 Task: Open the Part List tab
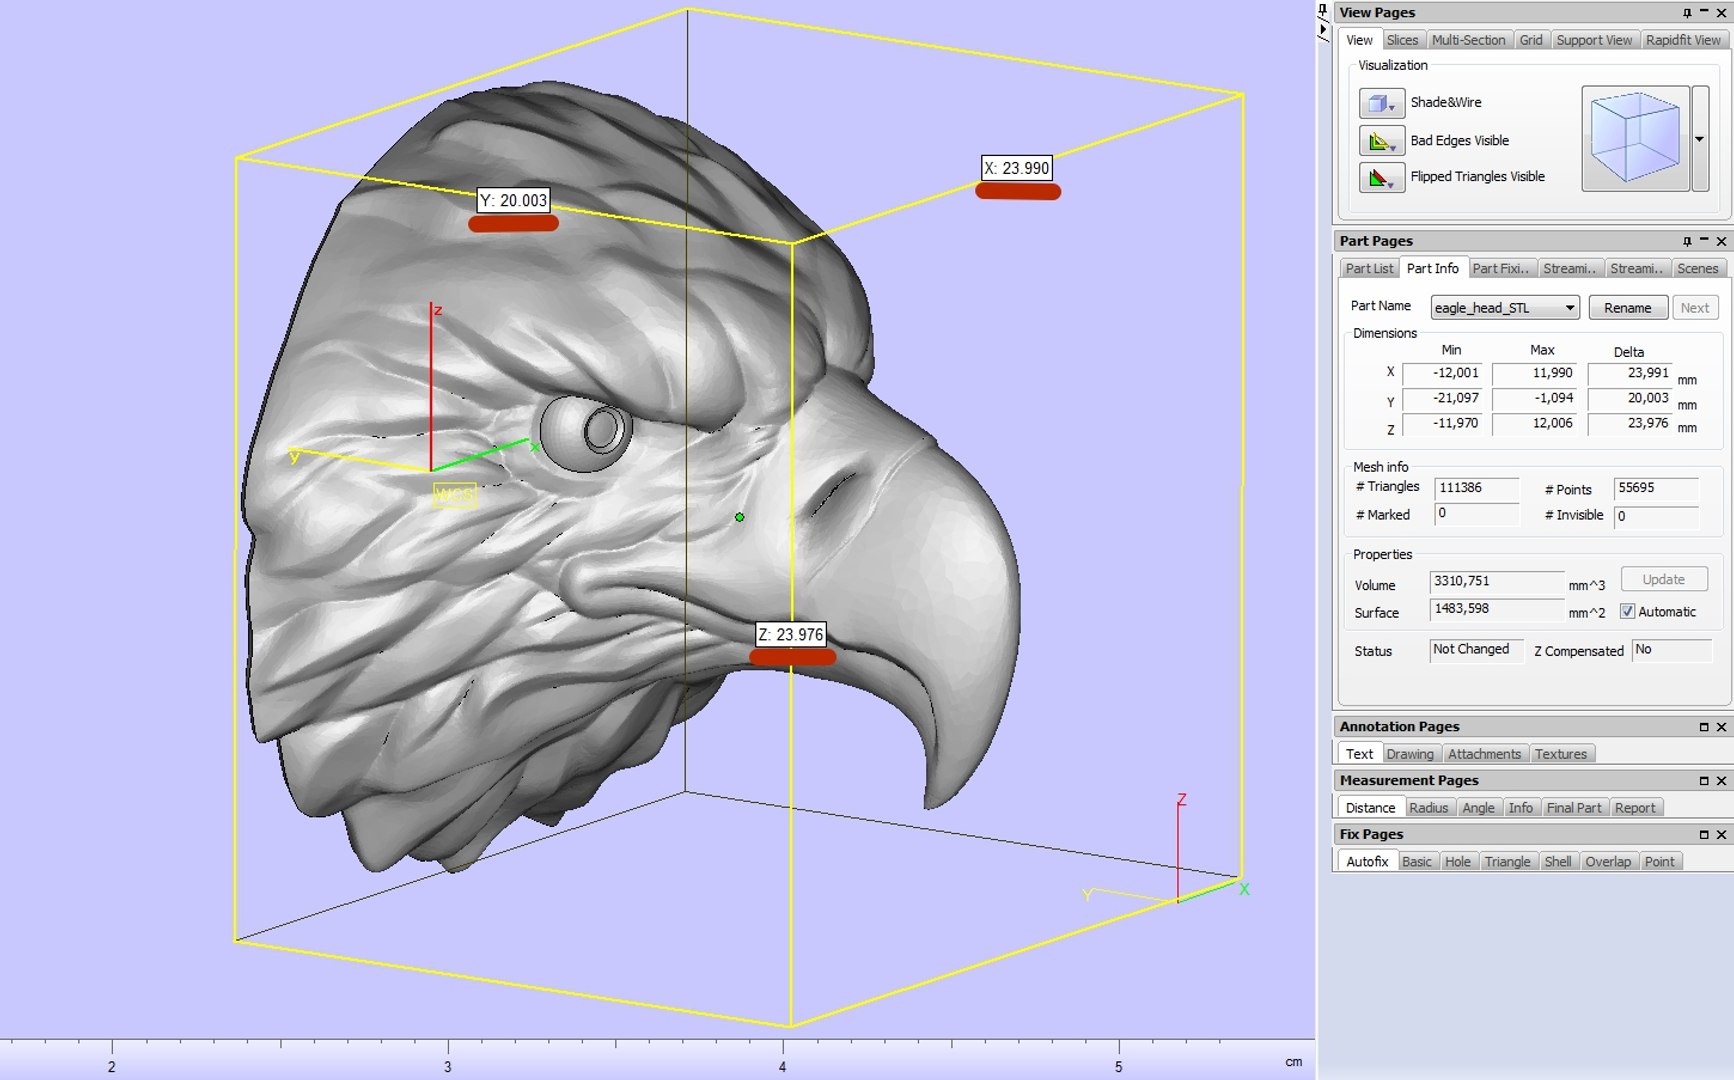[x=1369, y=269]
